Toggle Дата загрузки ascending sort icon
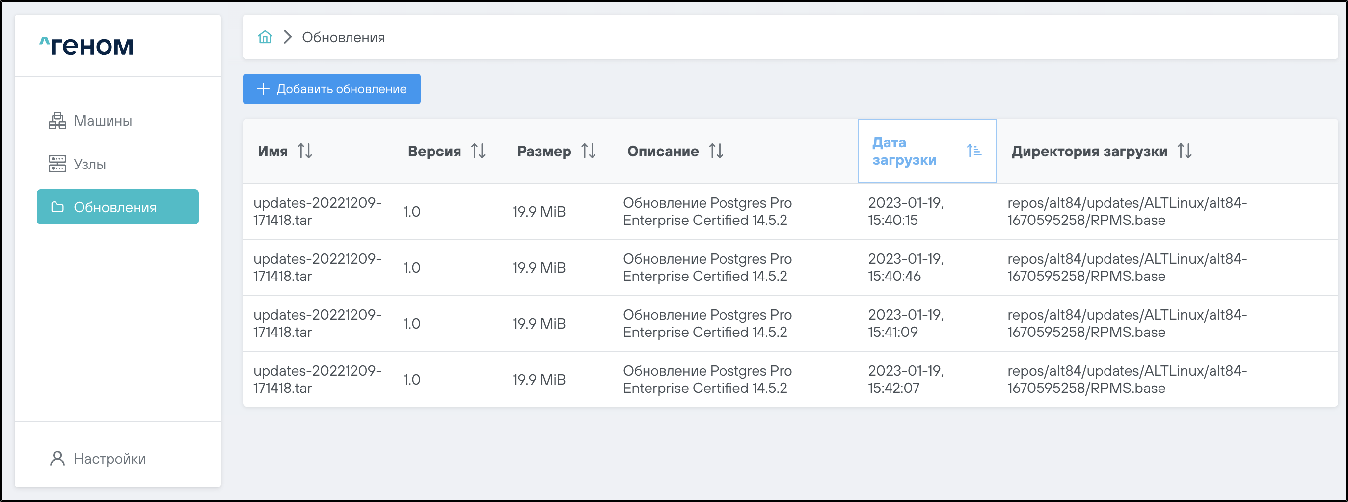 coord(974,151)
